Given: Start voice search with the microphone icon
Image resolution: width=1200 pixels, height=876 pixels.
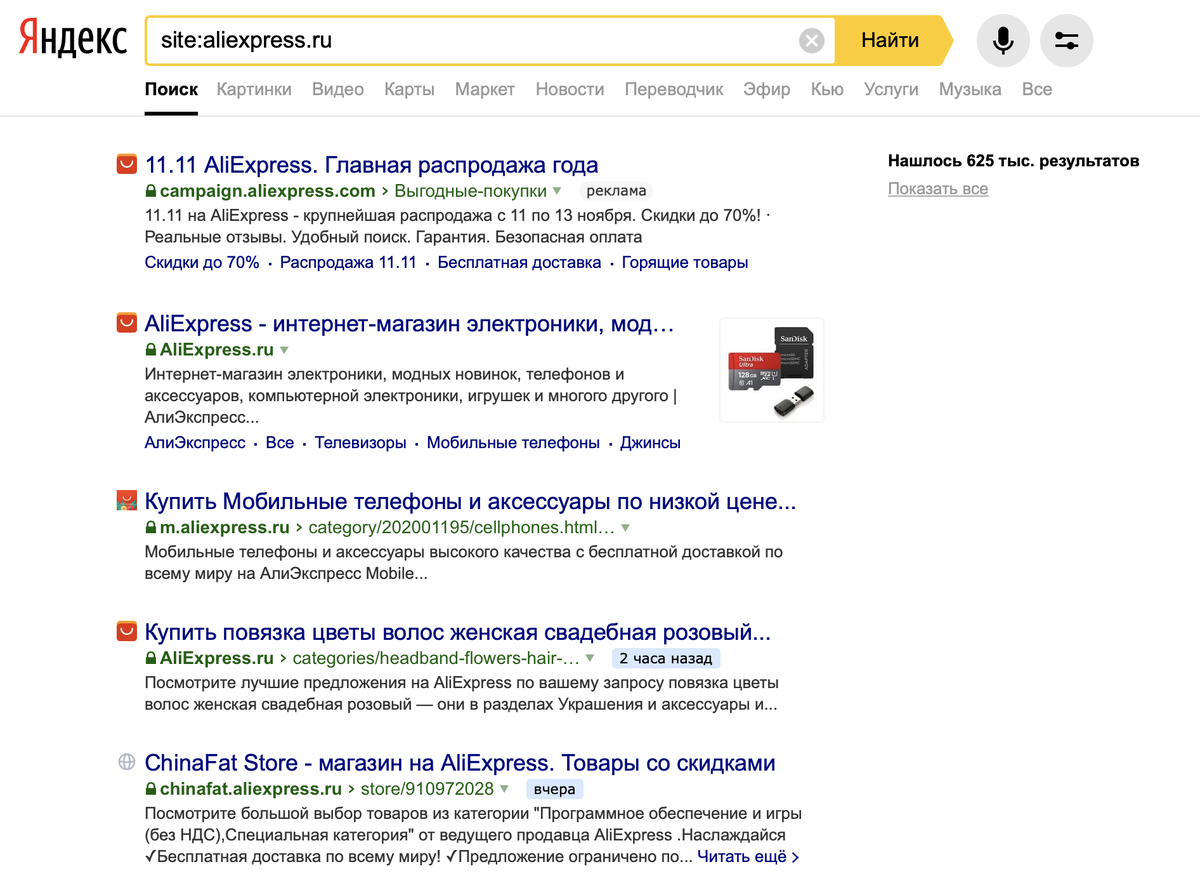Looking at the screenshot, I should (x=1003, y=41).
